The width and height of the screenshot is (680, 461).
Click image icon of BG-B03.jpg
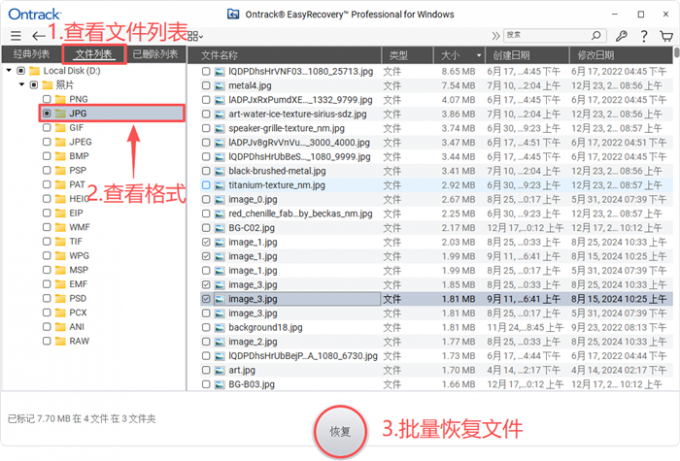click(x=220, y=384)
